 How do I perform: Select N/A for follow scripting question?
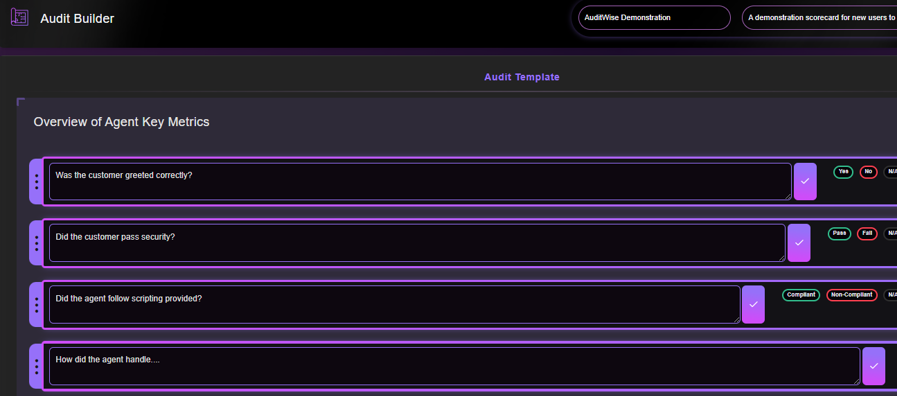click(890, 295)
